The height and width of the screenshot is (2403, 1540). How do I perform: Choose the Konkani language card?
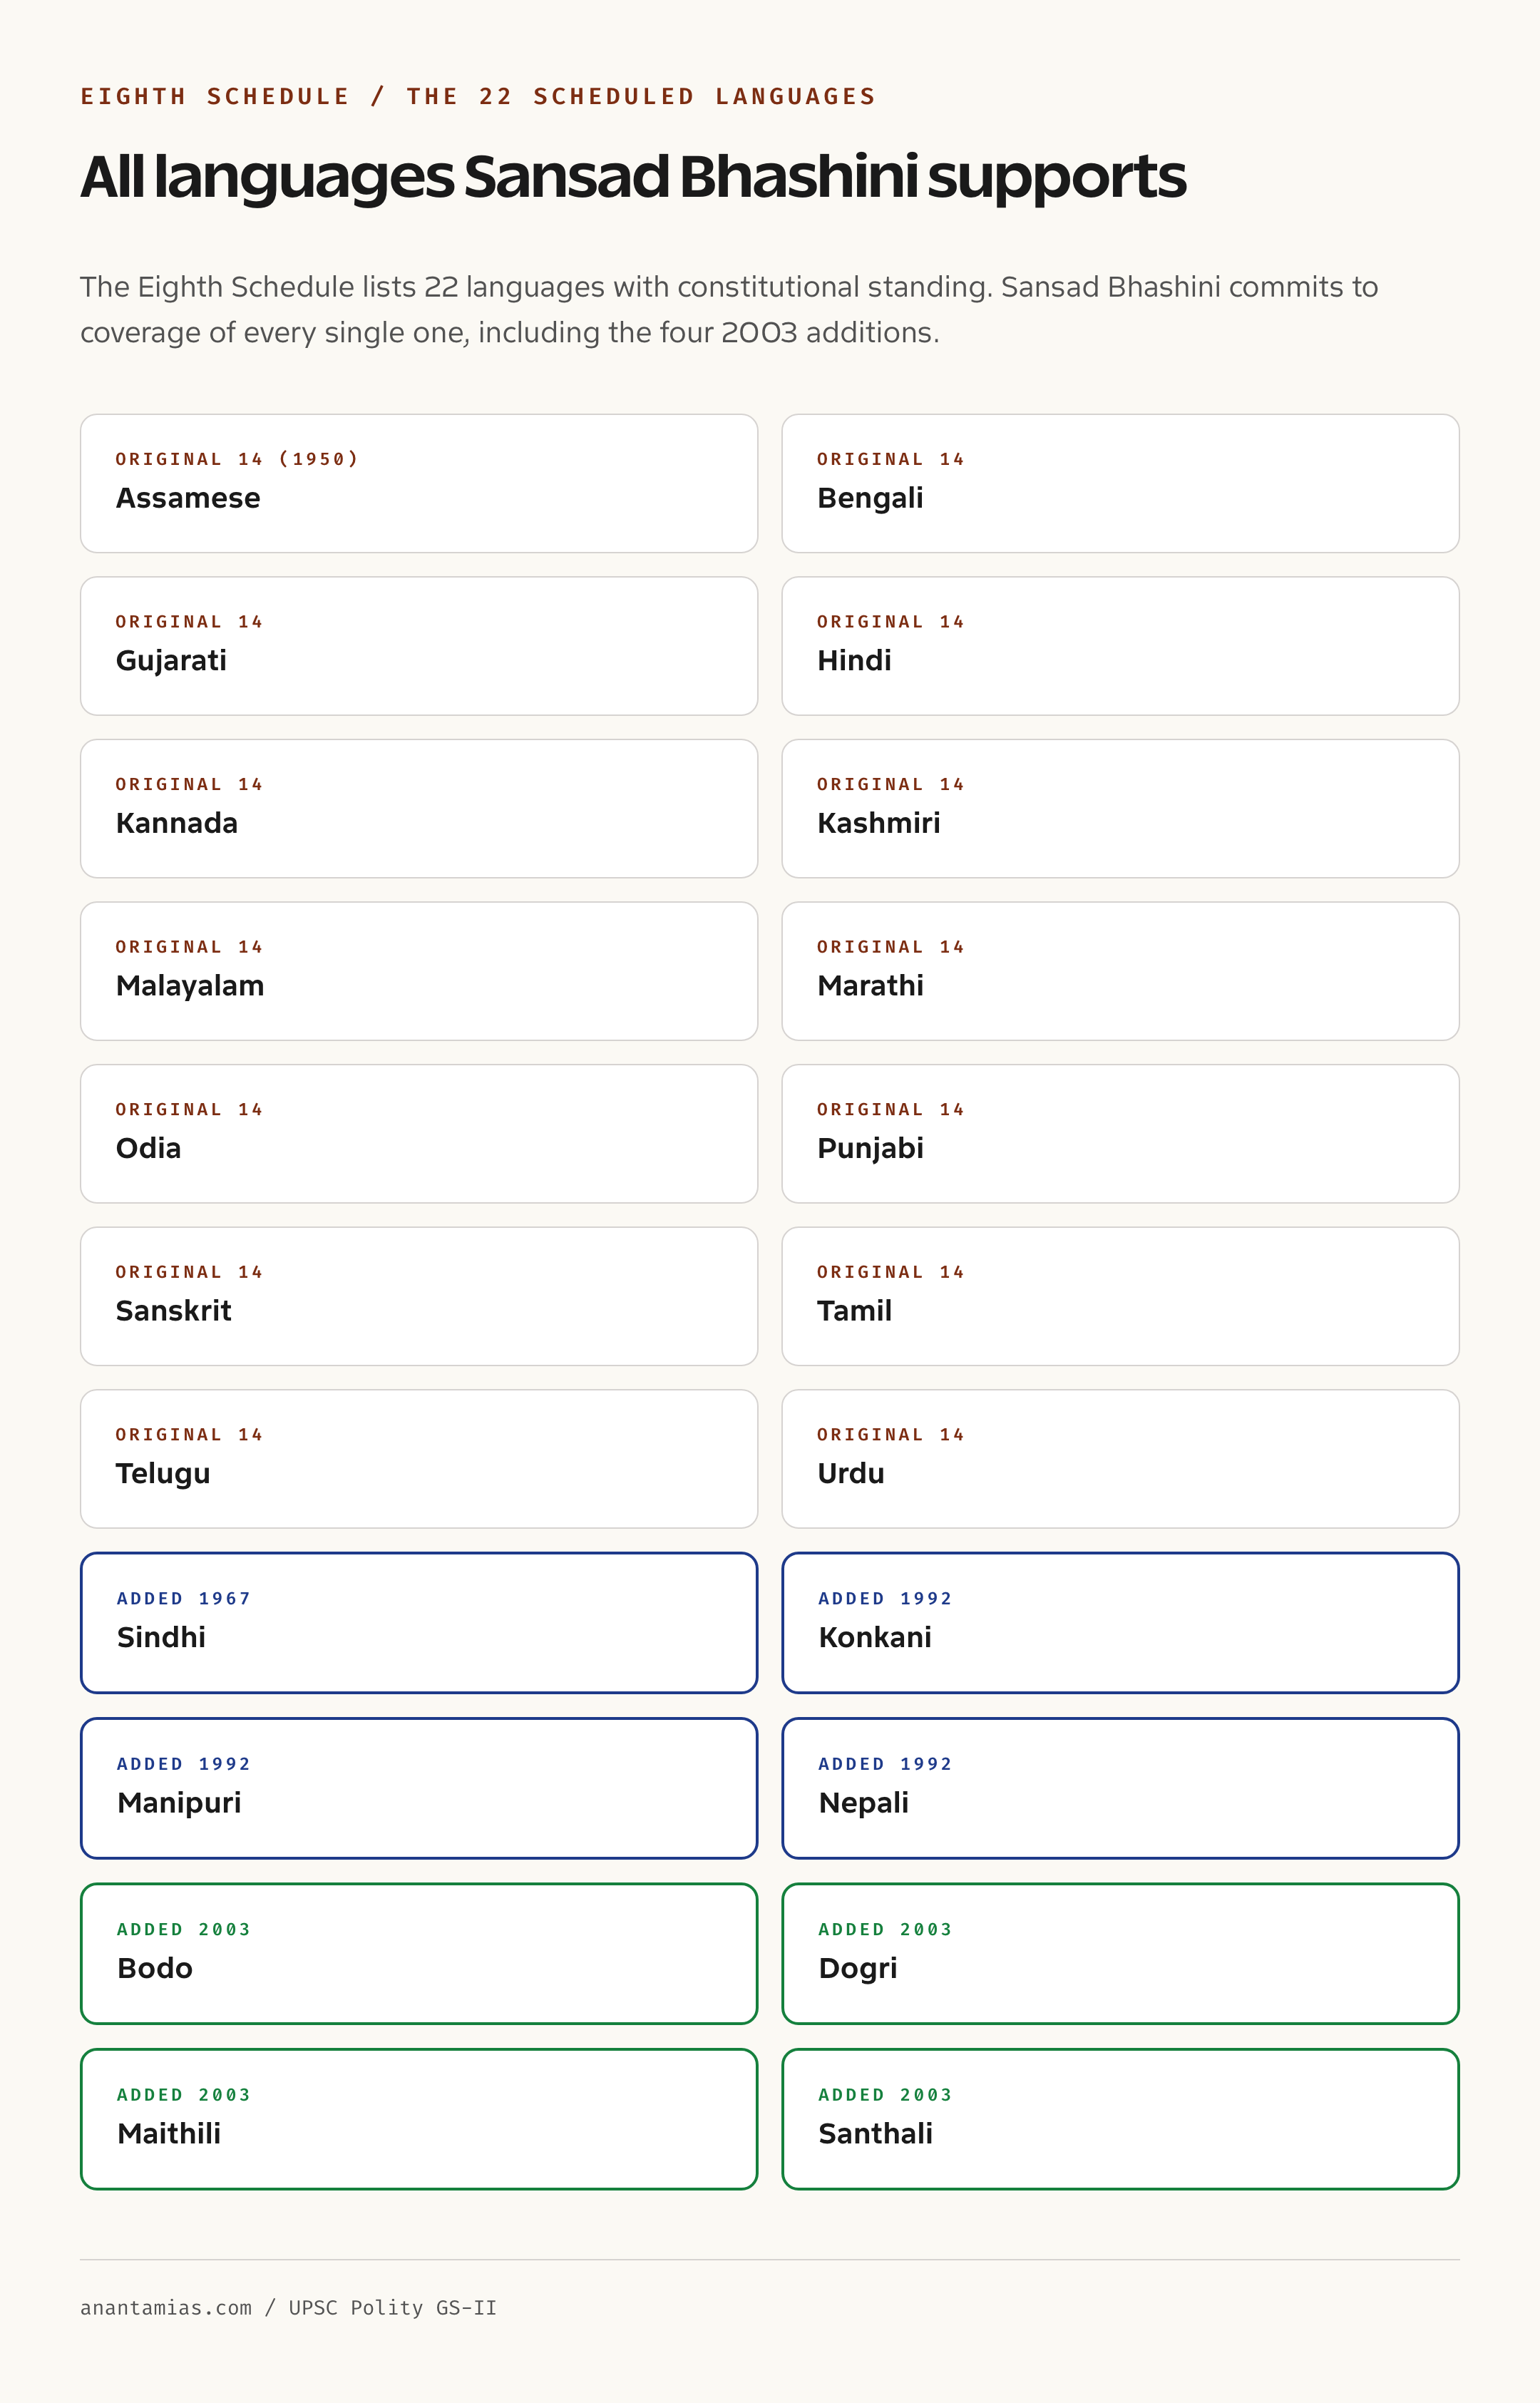click(x=1120, y=1622)
